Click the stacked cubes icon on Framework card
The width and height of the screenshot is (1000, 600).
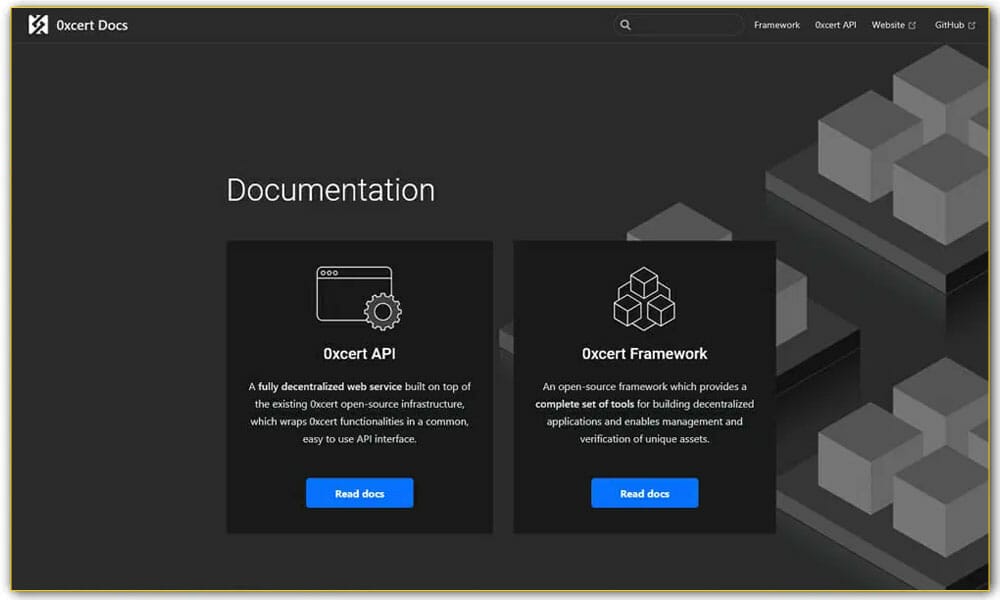coord(644,297)
